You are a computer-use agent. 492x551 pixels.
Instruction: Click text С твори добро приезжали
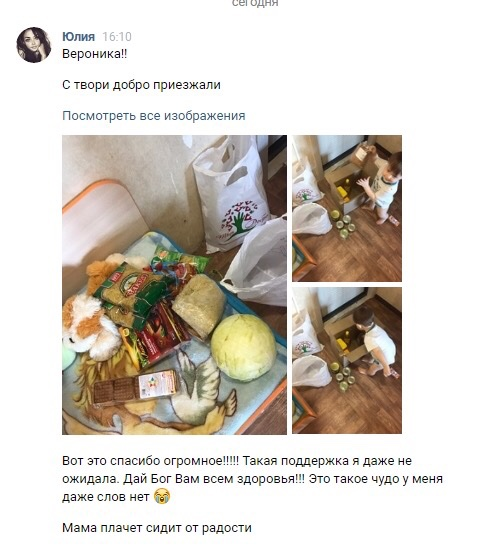click(x=141, y=85)
